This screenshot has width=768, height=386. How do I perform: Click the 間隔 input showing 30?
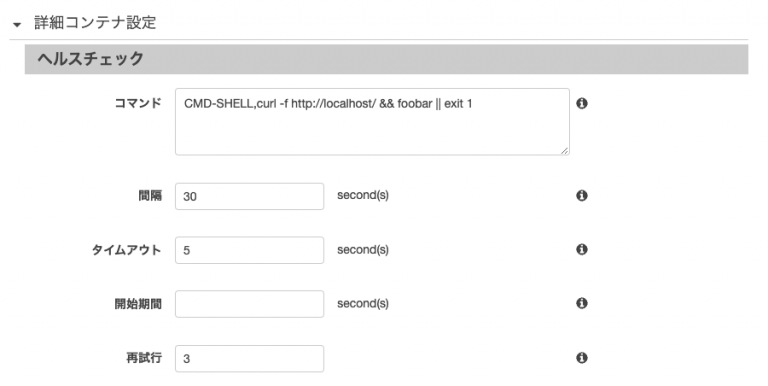pyautogui.click(x=249, y=196)
